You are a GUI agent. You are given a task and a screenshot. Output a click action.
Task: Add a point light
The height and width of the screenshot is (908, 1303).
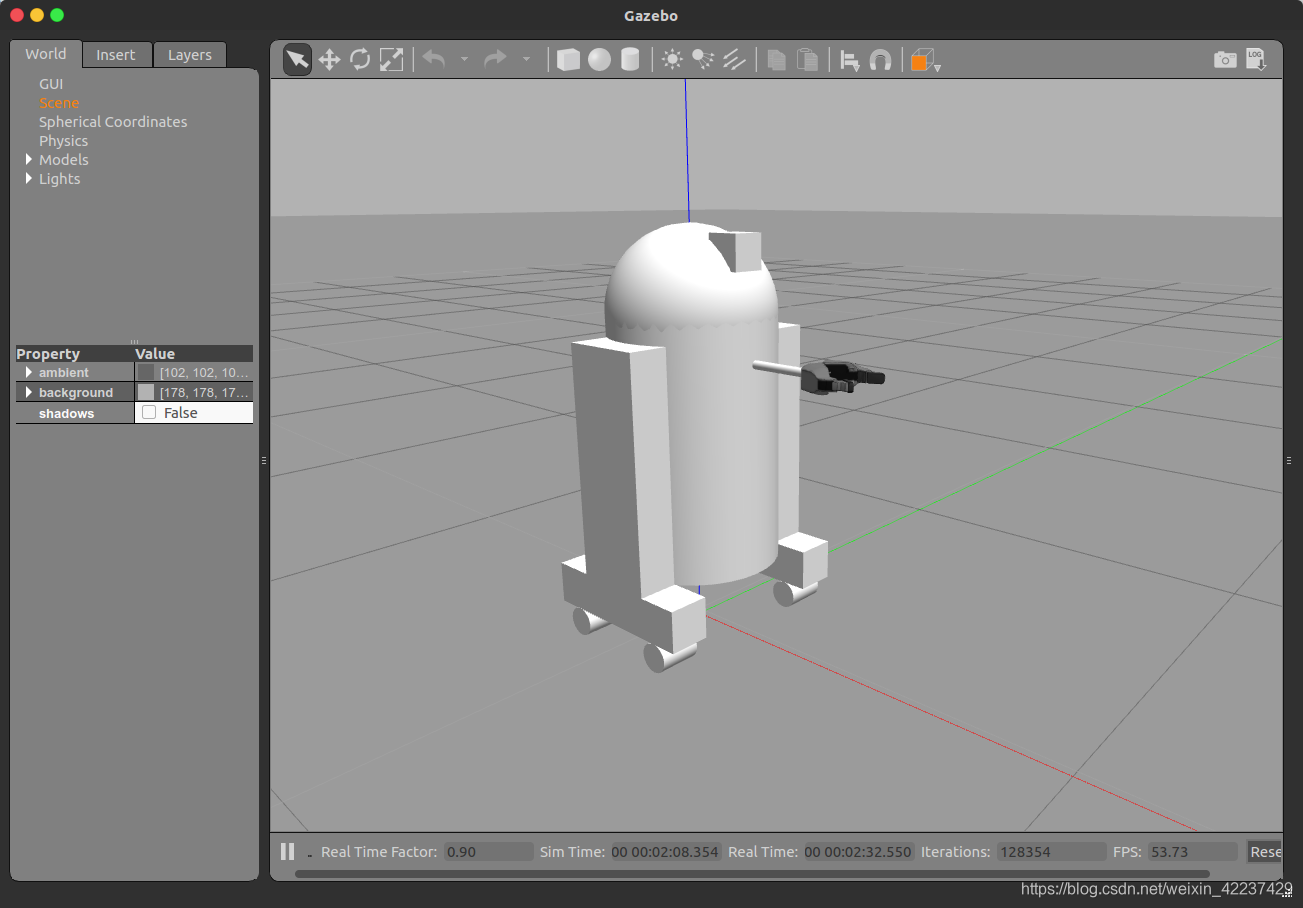pyautogui.click(x=672, y=60)
